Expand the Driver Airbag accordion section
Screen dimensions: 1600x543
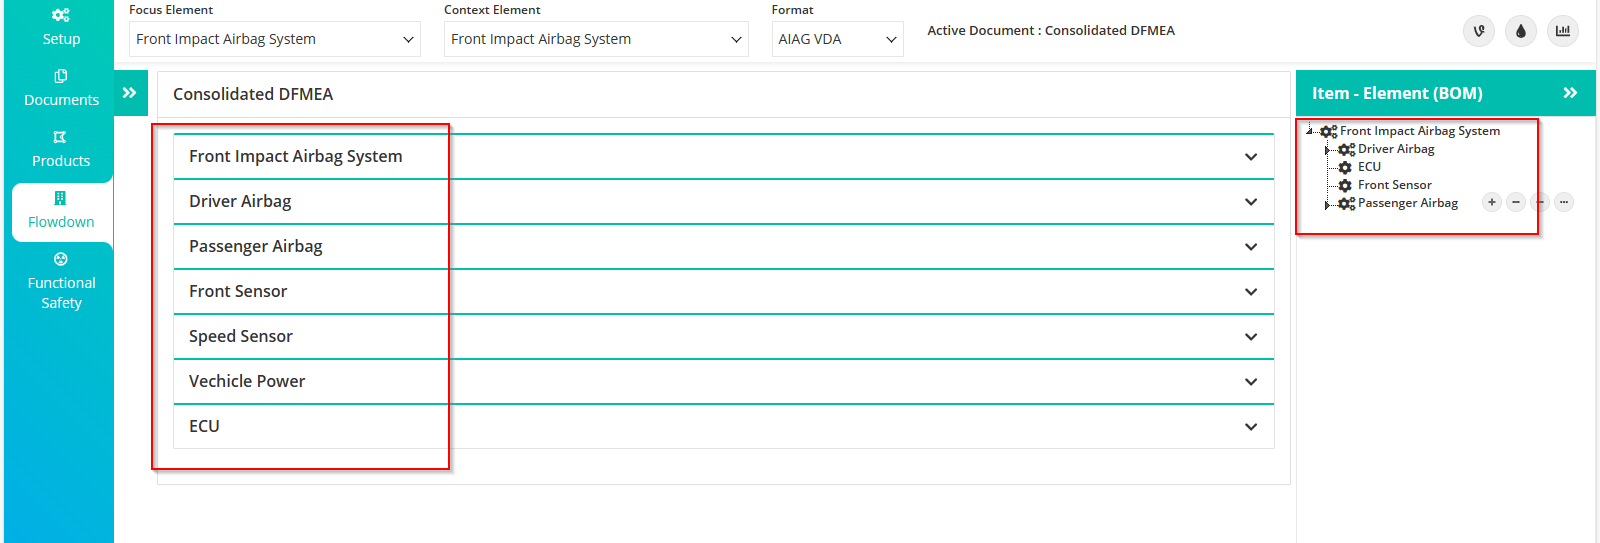[x=724, y=201]
